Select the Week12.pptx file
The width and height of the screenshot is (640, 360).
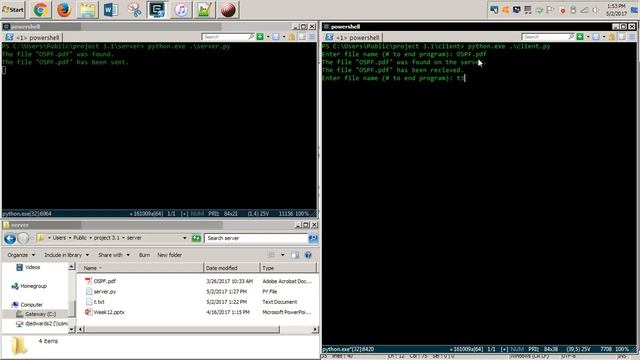109,312
